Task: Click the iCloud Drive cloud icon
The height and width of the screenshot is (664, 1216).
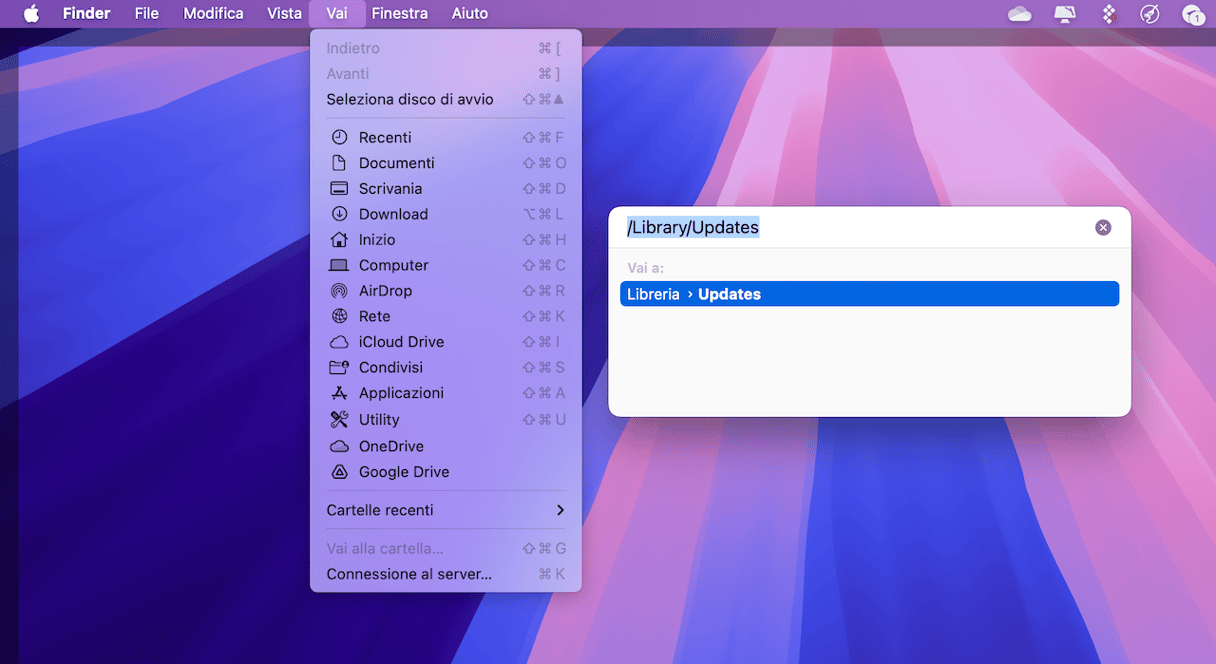Action: 339,342
